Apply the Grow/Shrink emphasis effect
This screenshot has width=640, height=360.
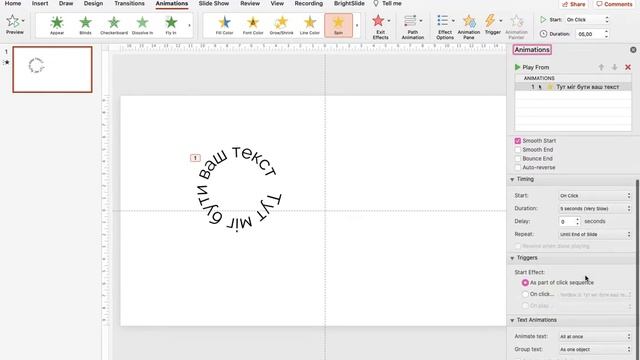point(281,25)
